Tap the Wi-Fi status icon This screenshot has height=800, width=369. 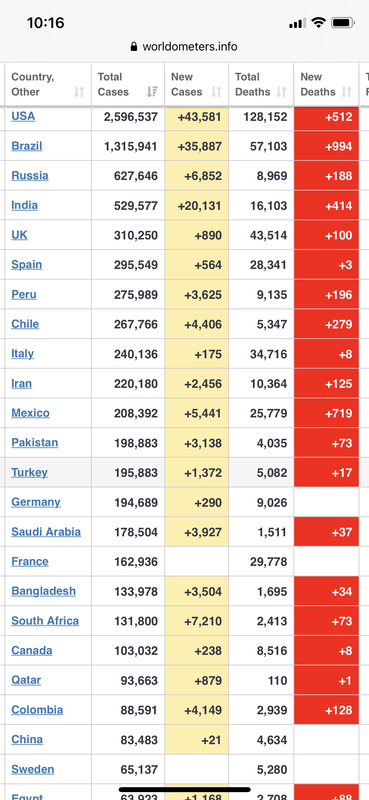point(318,23)
